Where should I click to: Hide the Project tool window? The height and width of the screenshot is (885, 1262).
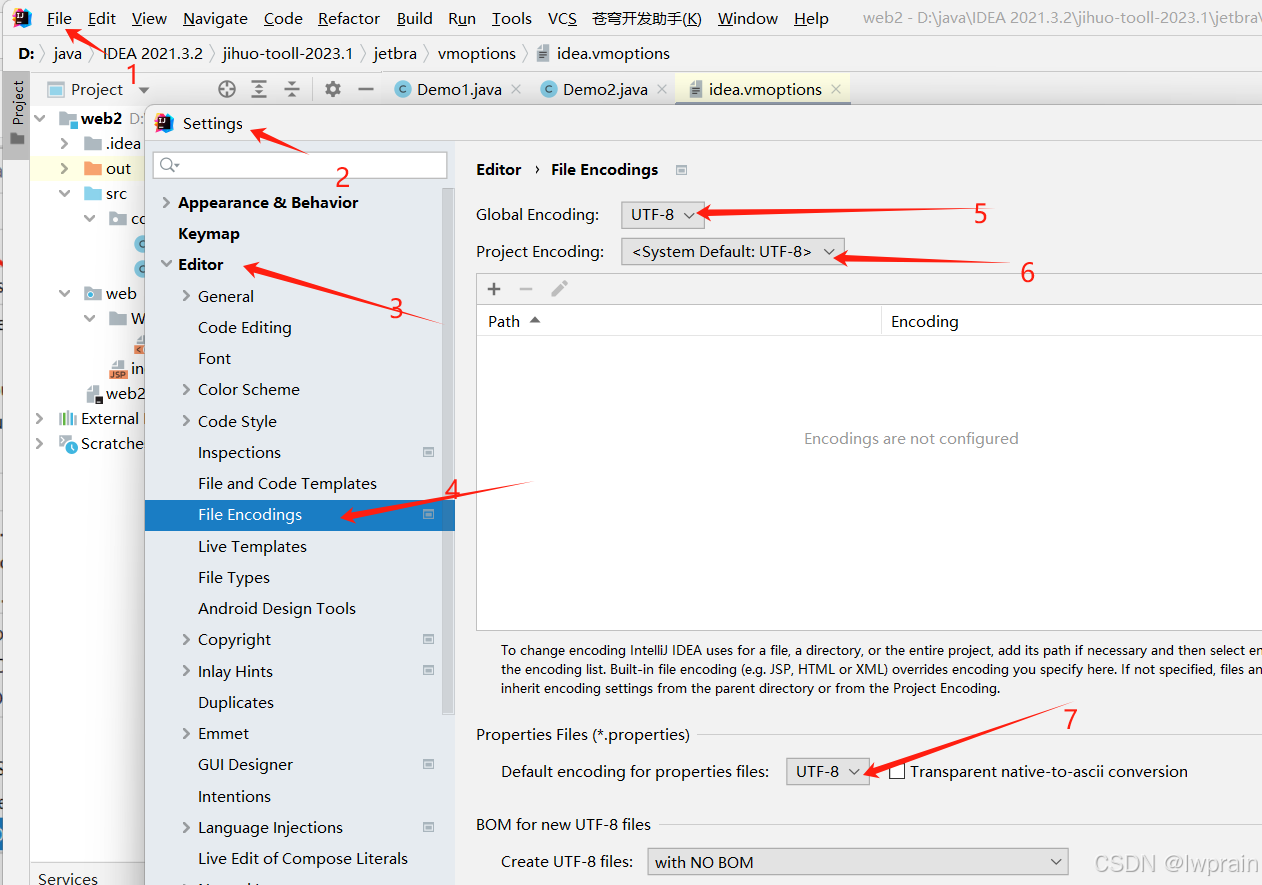click(x=366, y=89)
